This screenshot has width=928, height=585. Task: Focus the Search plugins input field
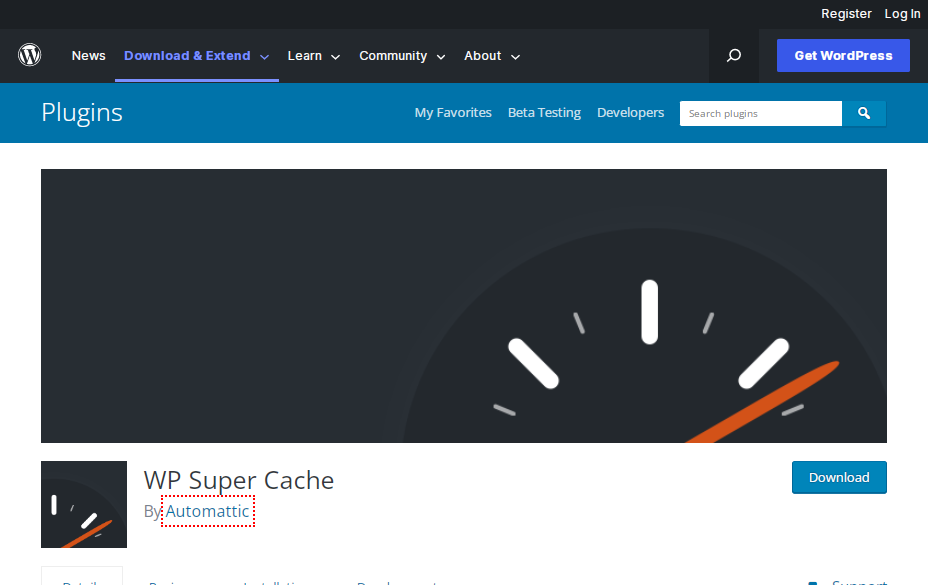760,114
